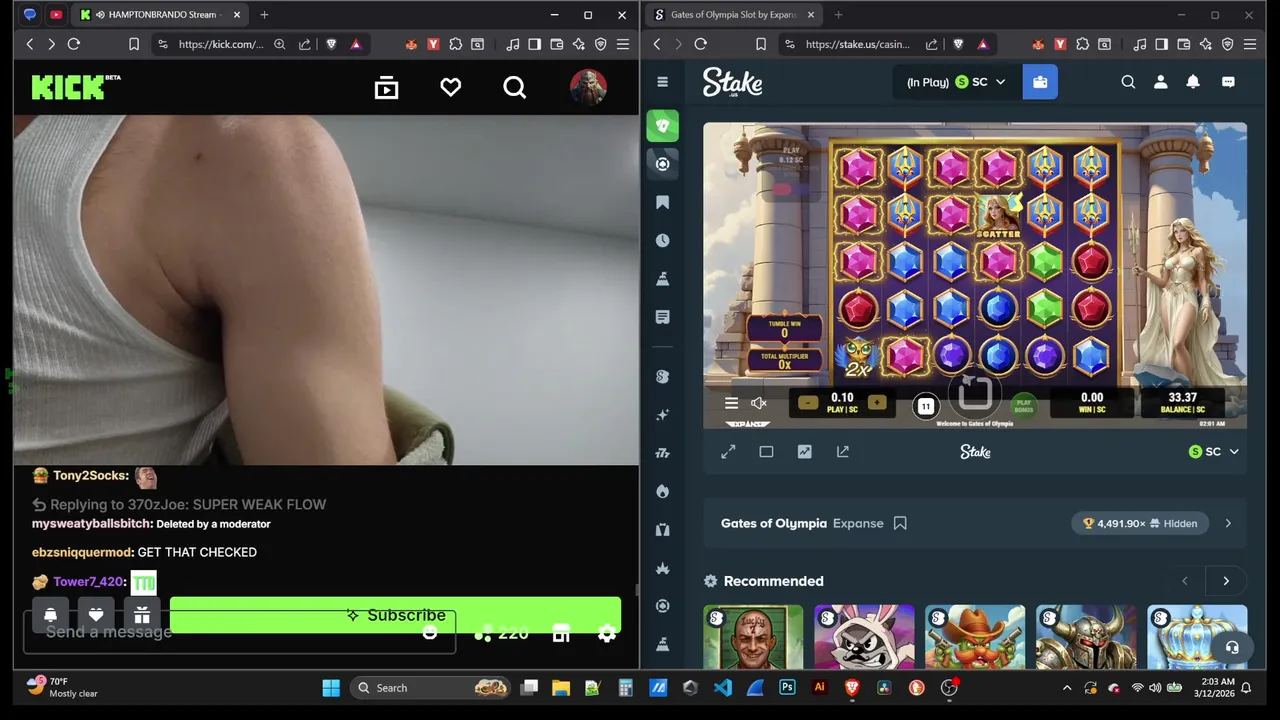Open Photoshop from taskbar
This screenshot has height=720, width=1280.
pos(787,687)
